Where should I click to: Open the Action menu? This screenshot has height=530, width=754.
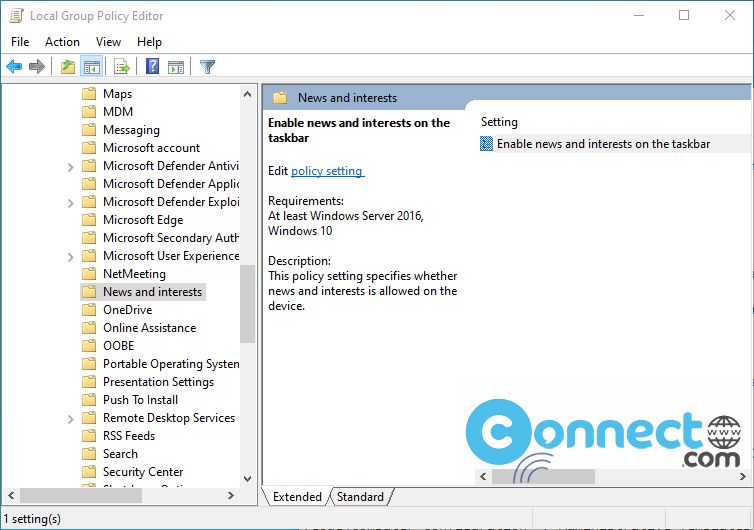63,42
